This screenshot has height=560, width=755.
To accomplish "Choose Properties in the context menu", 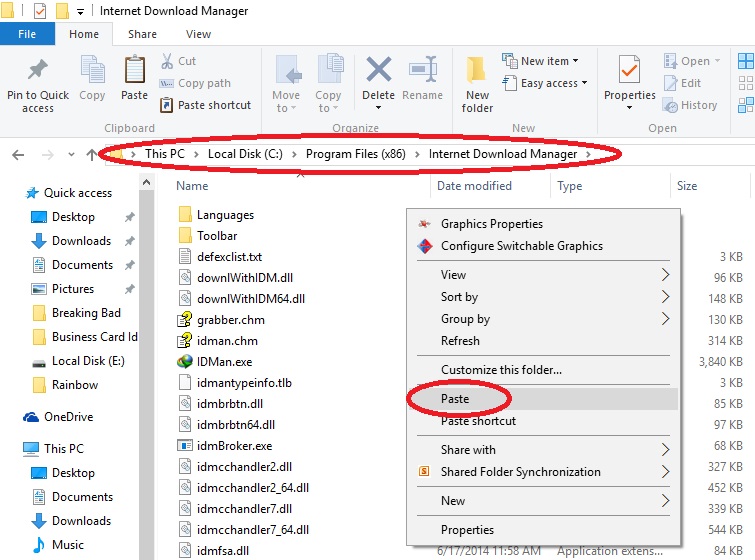I will click(543, 530).
